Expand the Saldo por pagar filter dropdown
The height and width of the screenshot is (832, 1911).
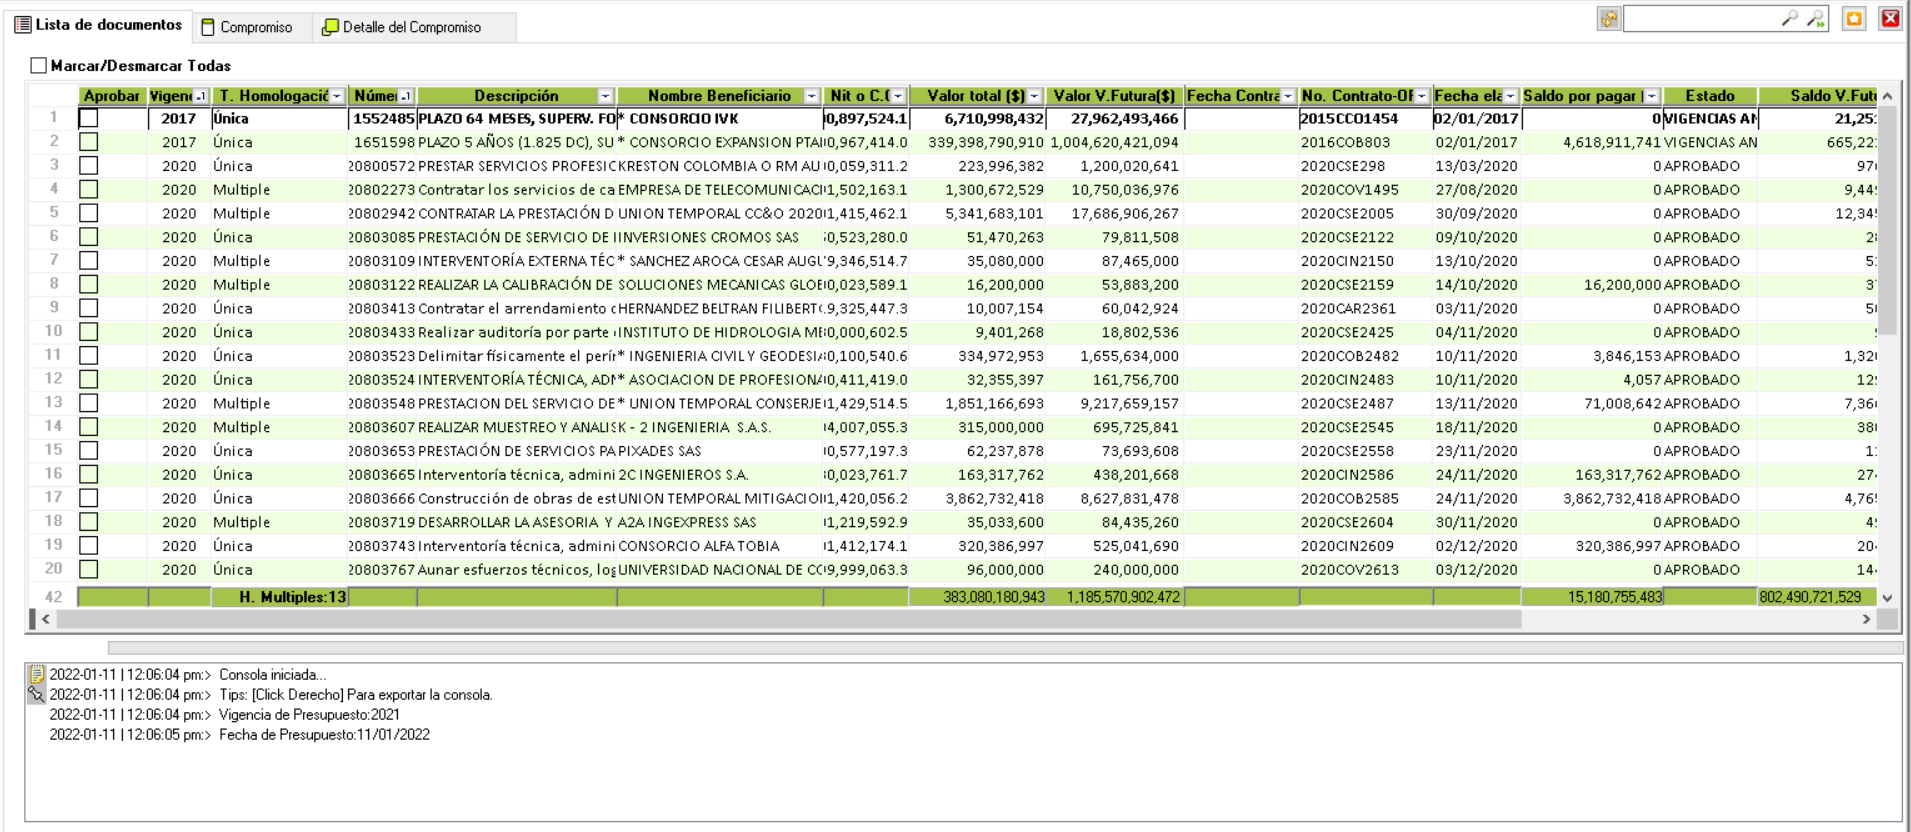click(1651, 97)
